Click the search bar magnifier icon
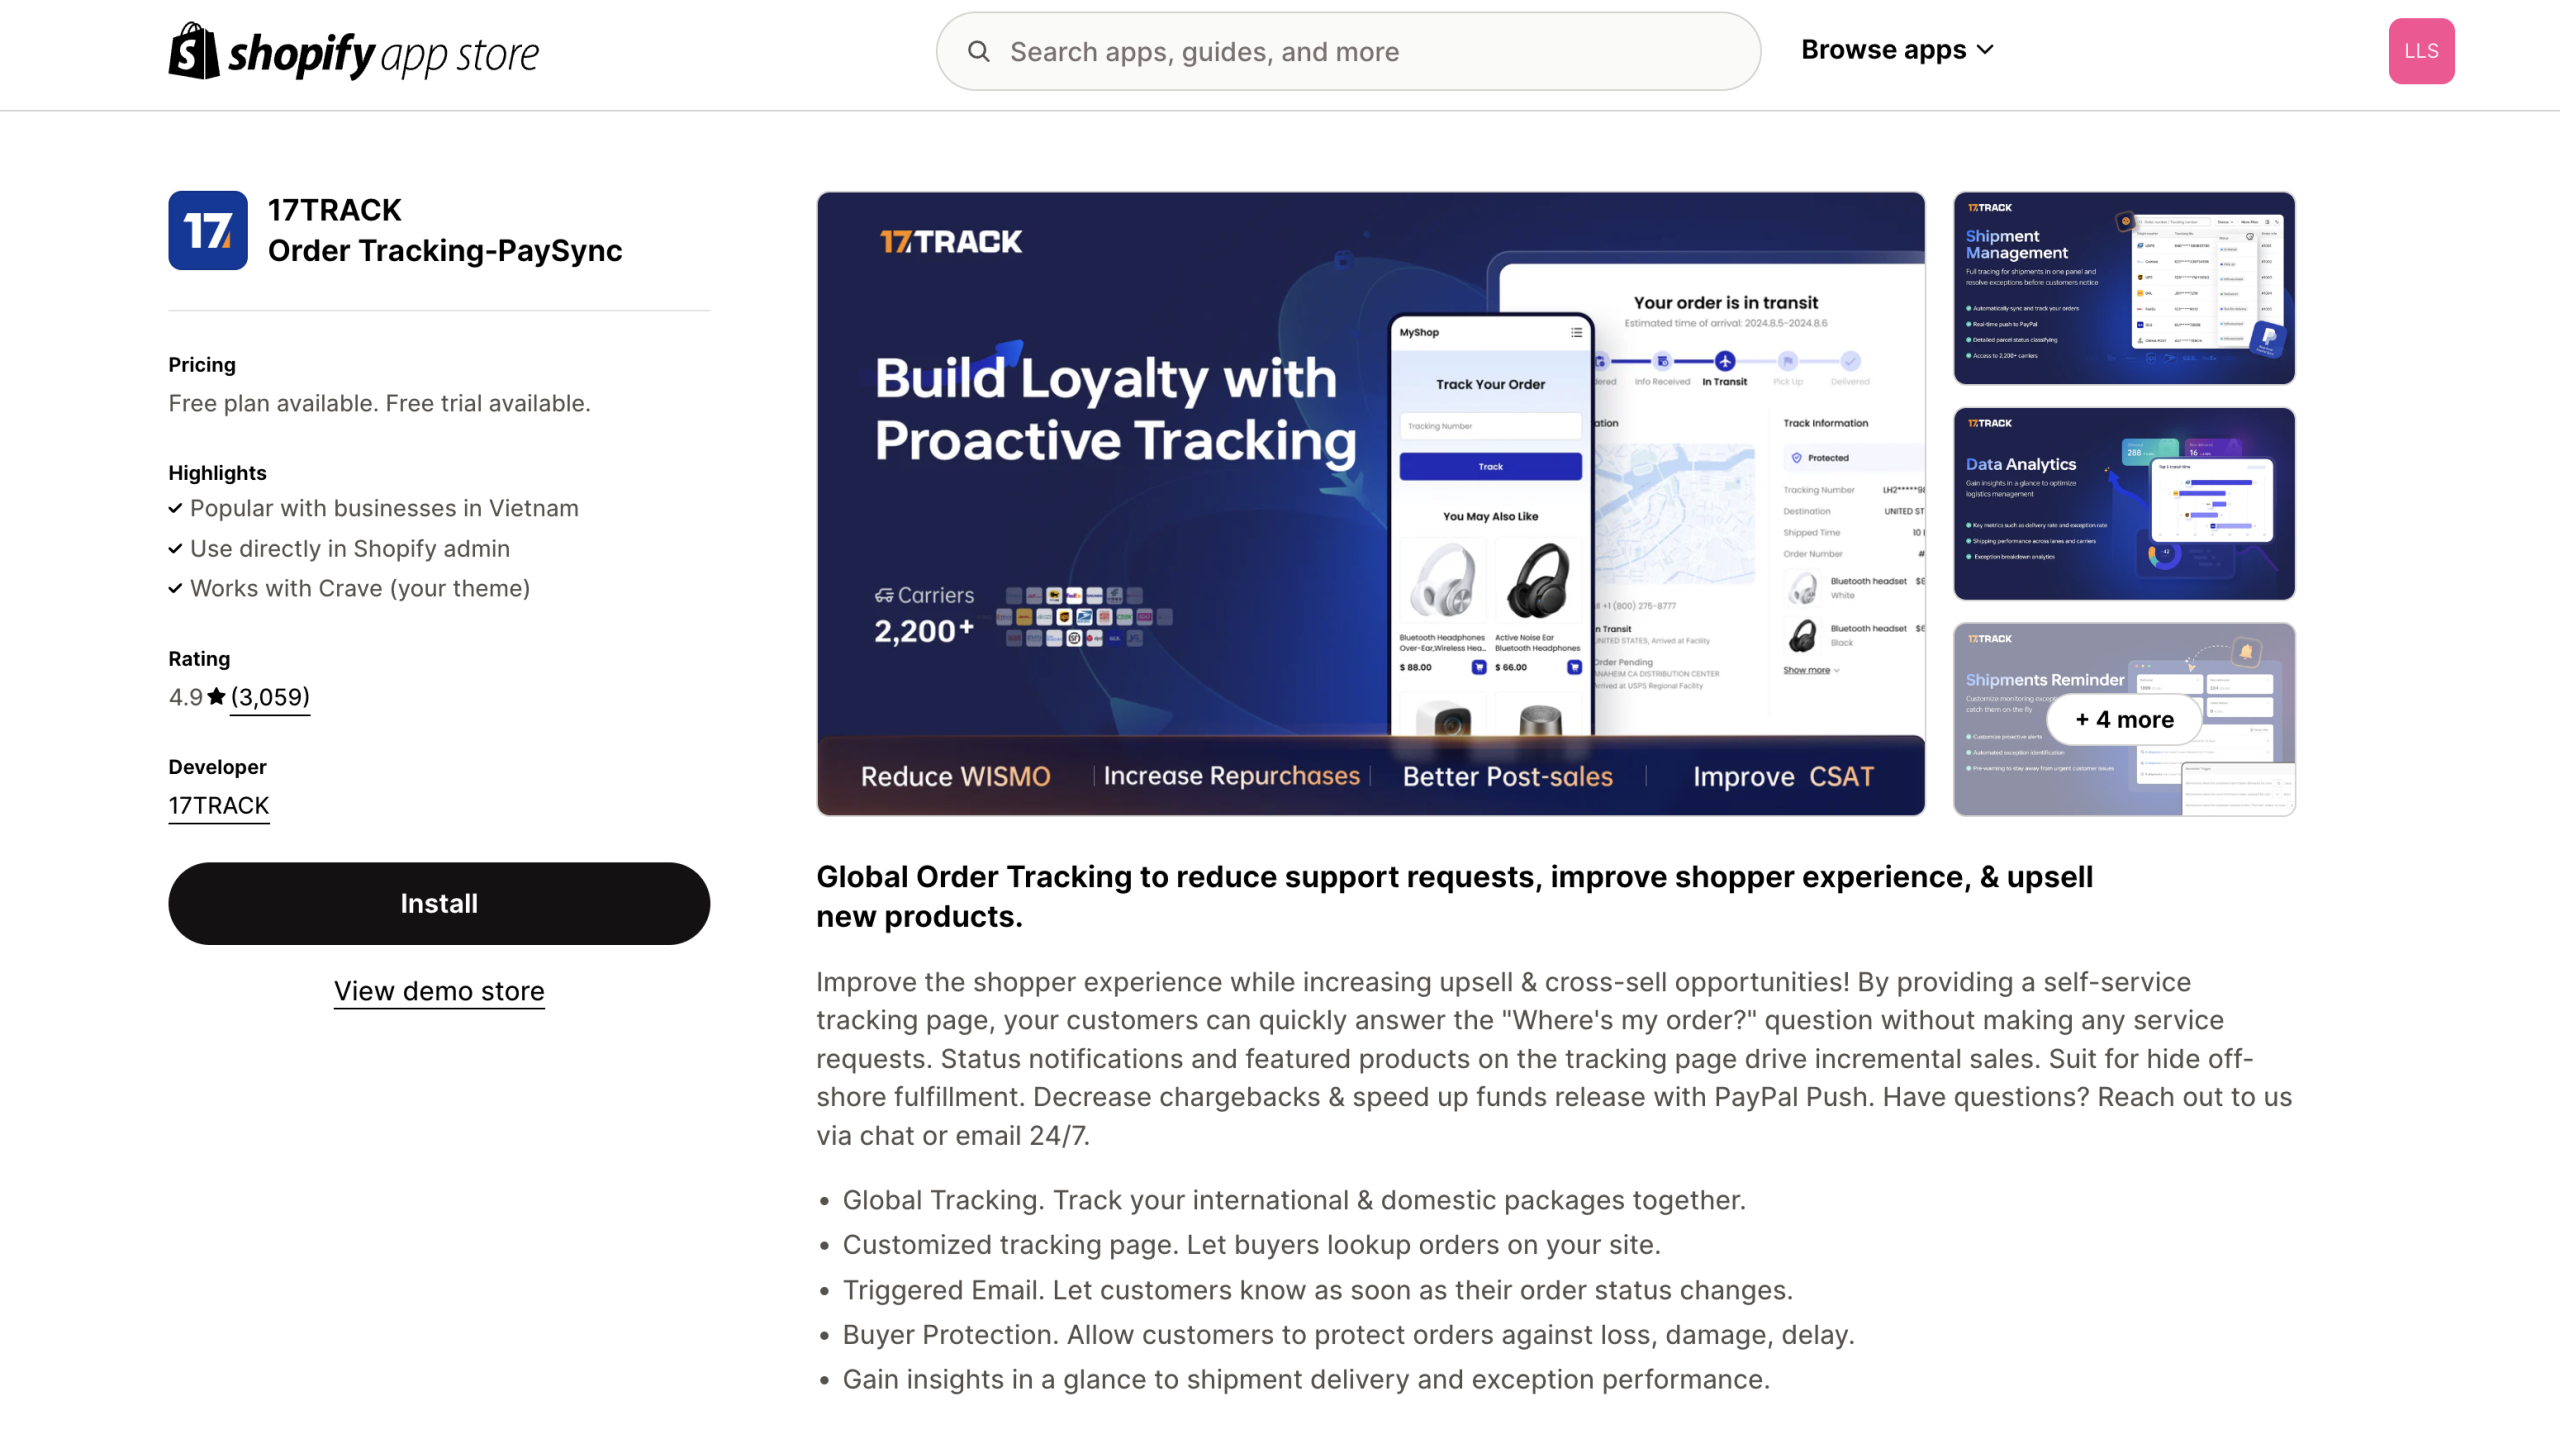The width and height of the screenshot is (2560, 1434). pos(979,51)
